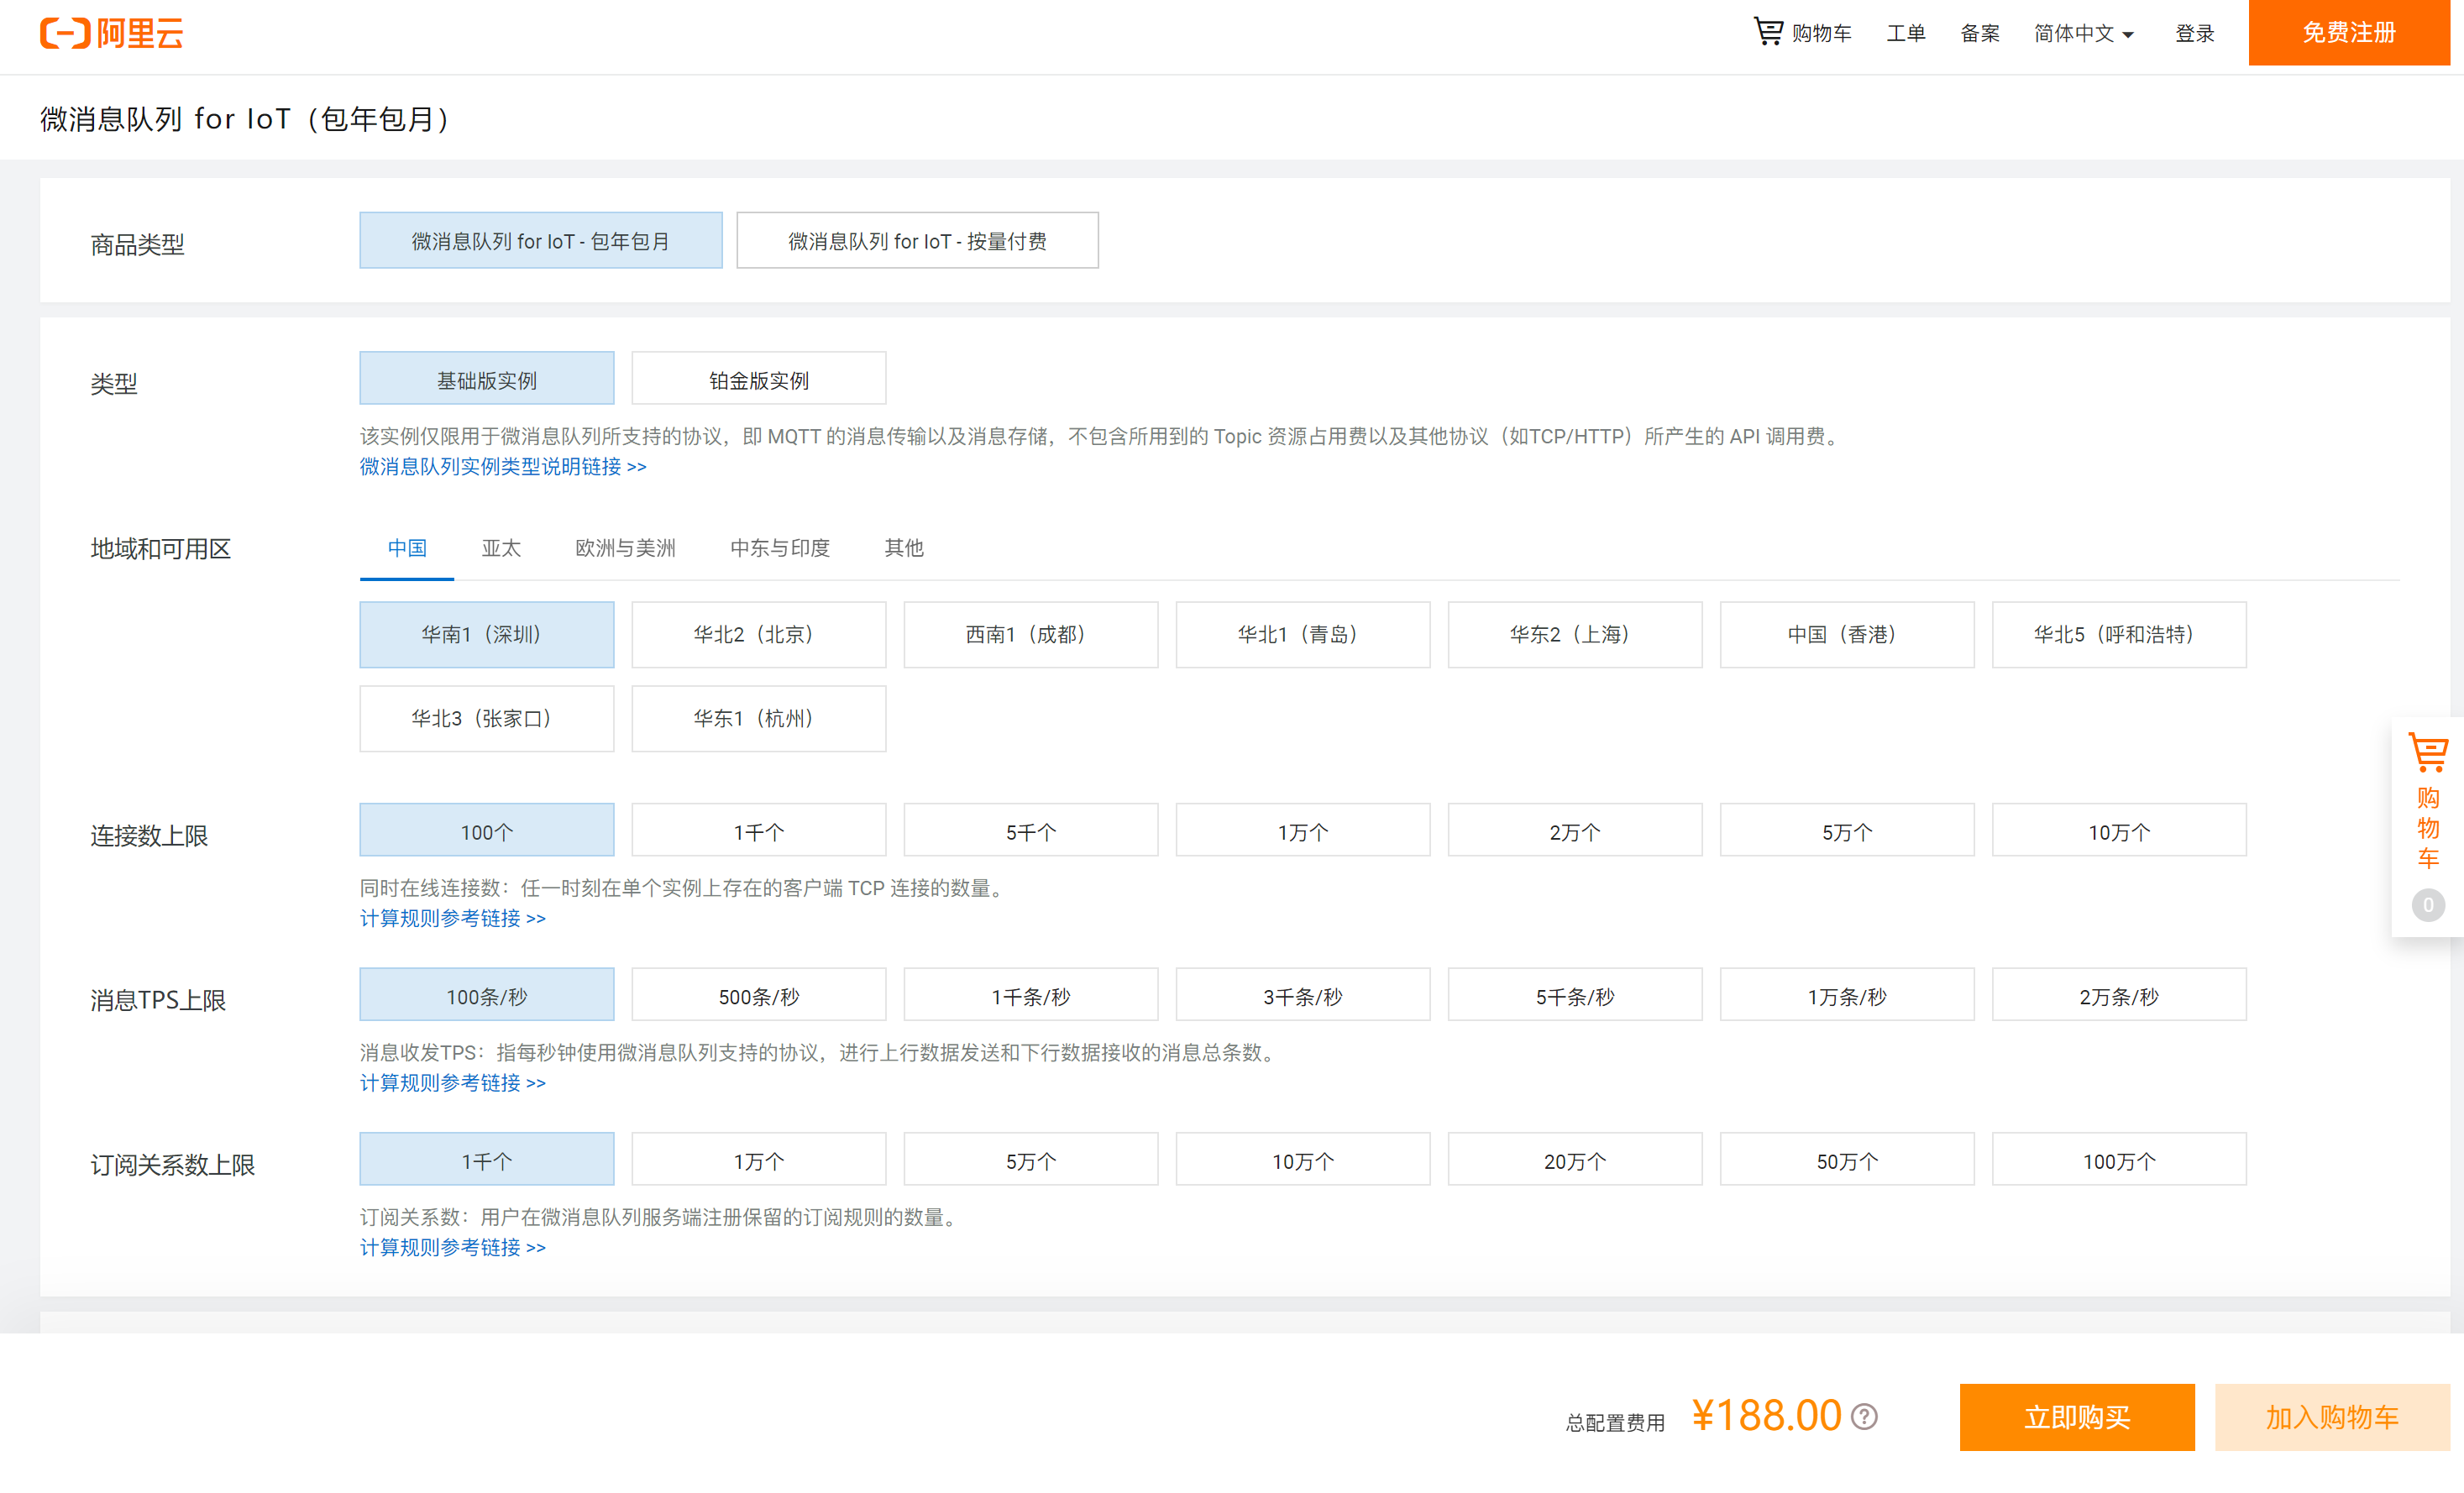Set message TPS limit to 2万条/秒
Viewport: 2464px width, 1493px height.
pyautogui.click(x=2118, y=996)
